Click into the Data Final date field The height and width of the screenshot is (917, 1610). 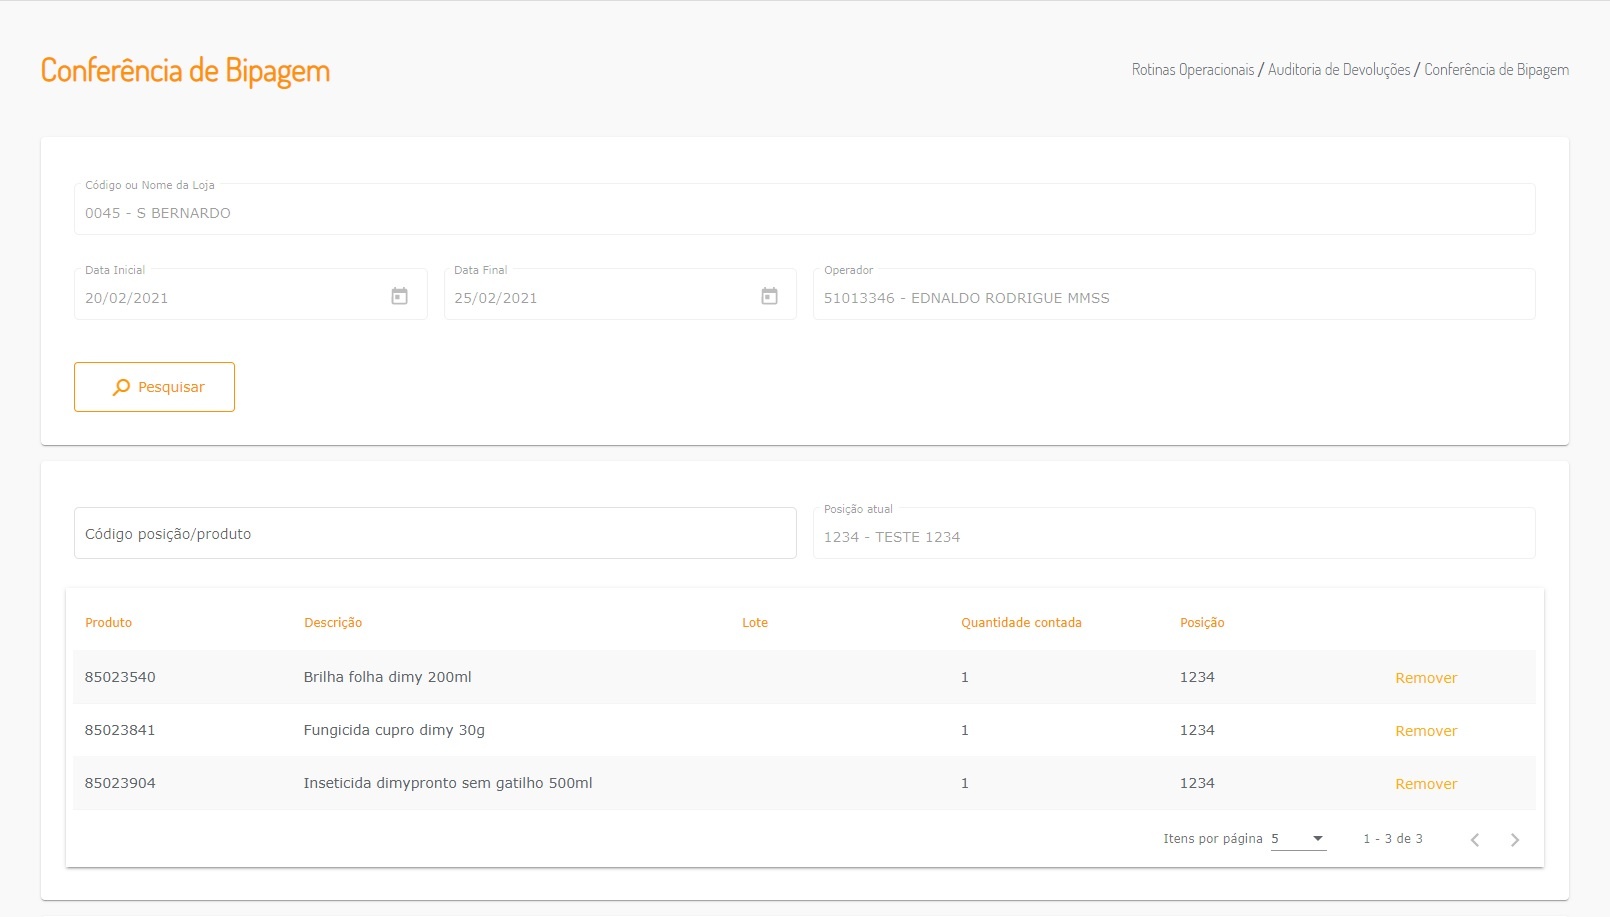[x=620, y=294]
